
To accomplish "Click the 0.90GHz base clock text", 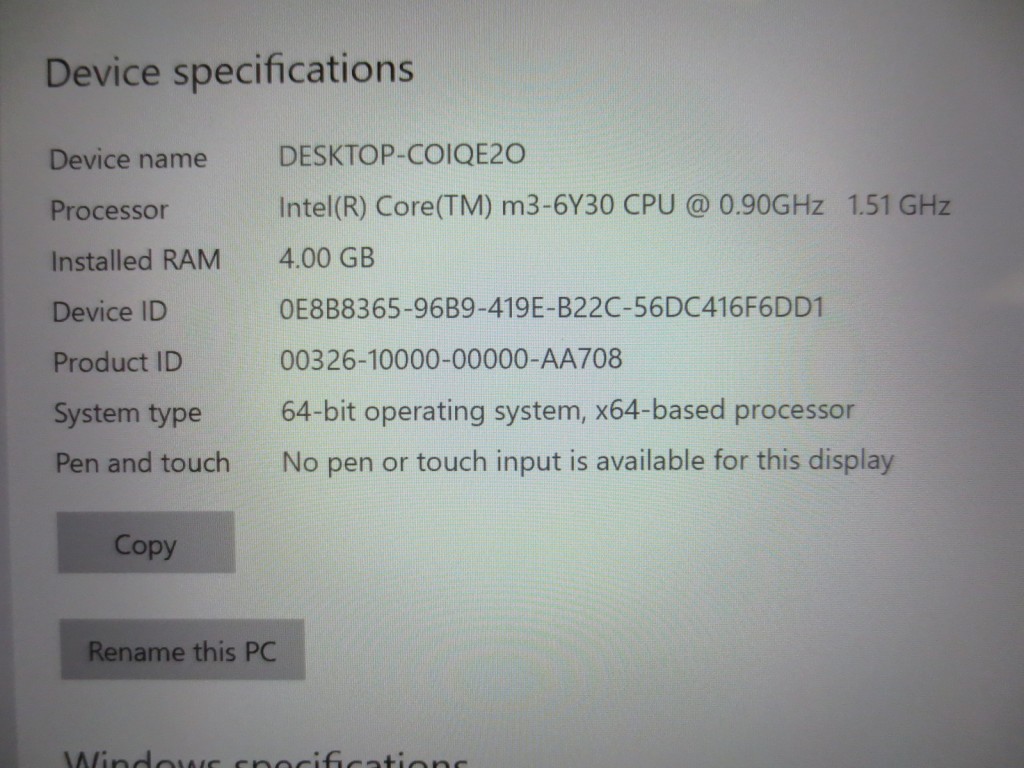I will 771,205.
